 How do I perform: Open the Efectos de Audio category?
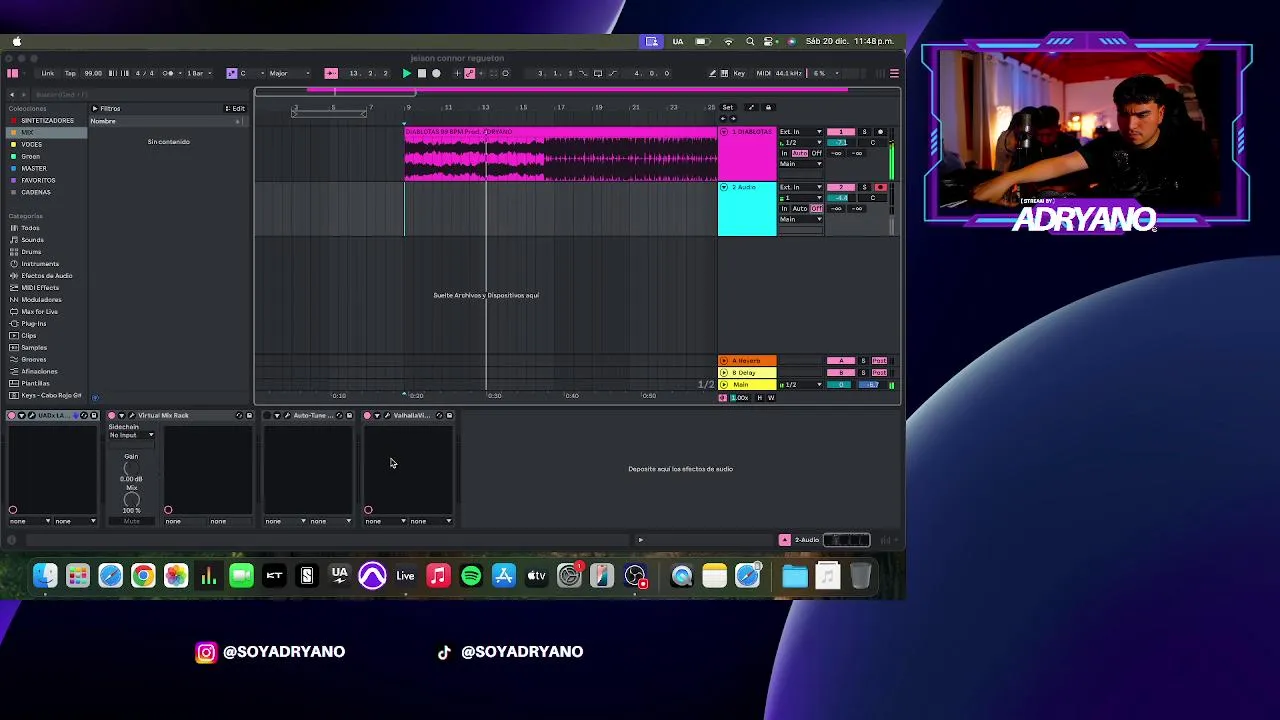46,276
